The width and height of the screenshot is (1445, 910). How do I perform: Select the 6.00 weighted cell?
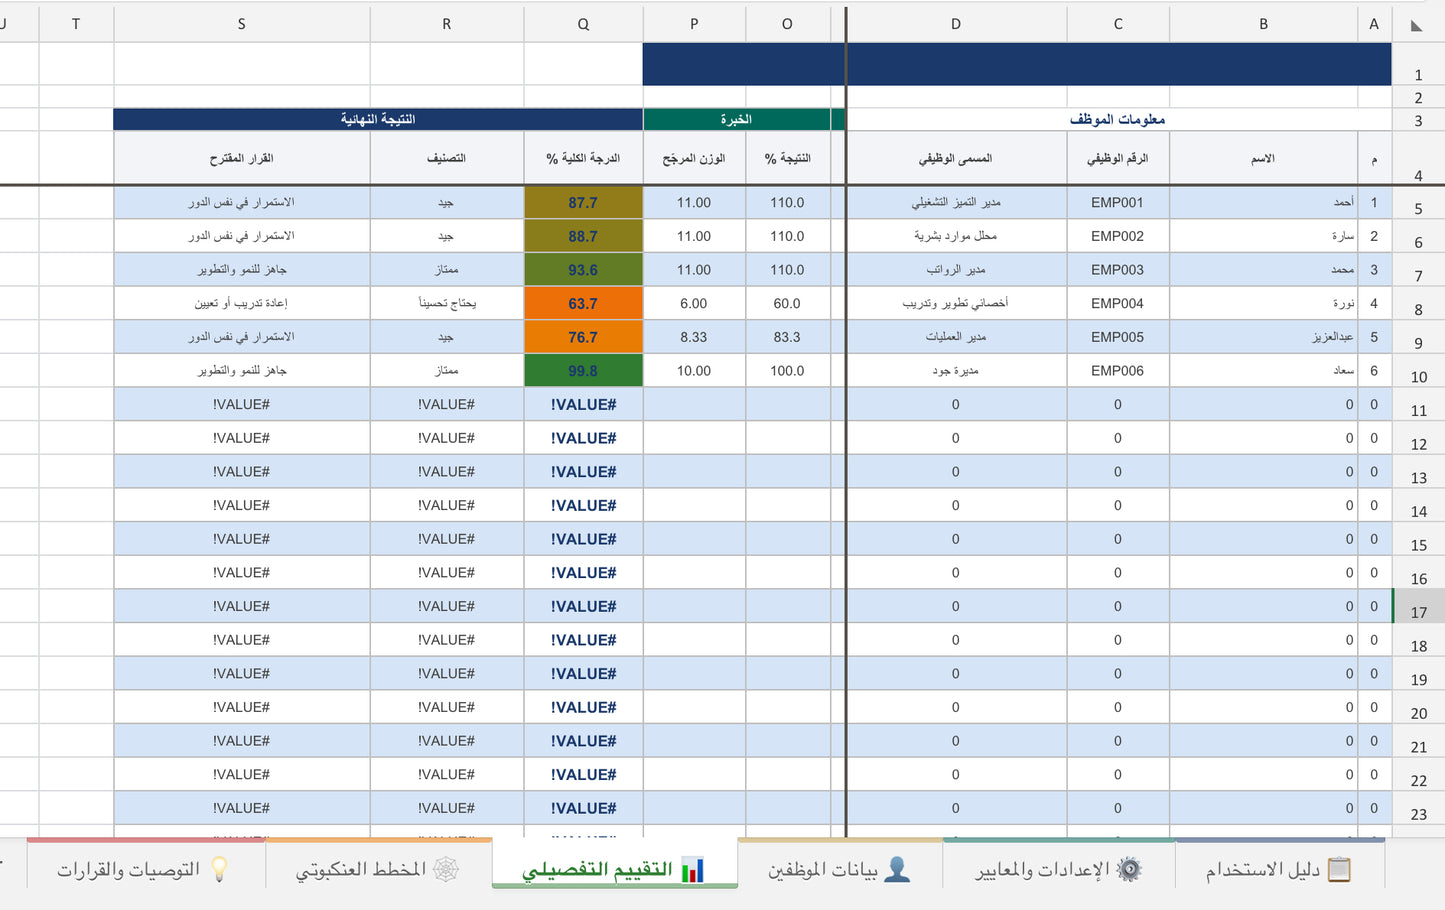(x=694, y=303)
